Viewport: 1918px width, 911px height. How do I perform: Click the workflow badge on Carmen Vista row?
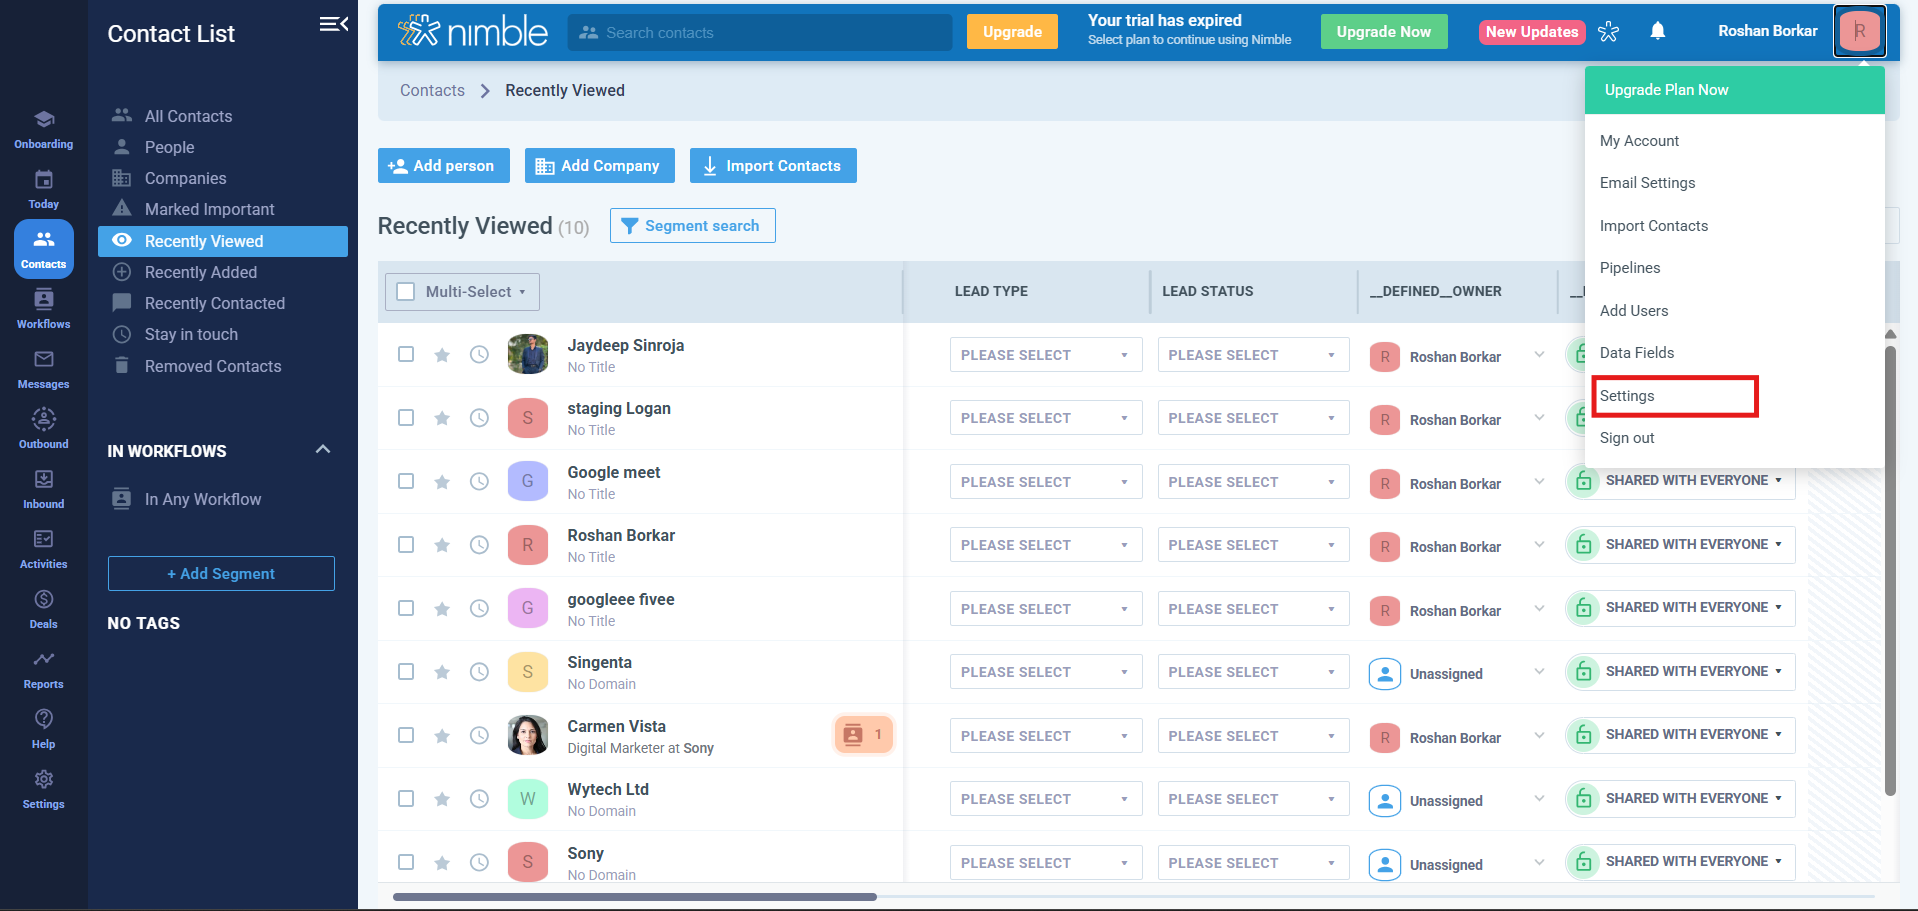point(864,735)
